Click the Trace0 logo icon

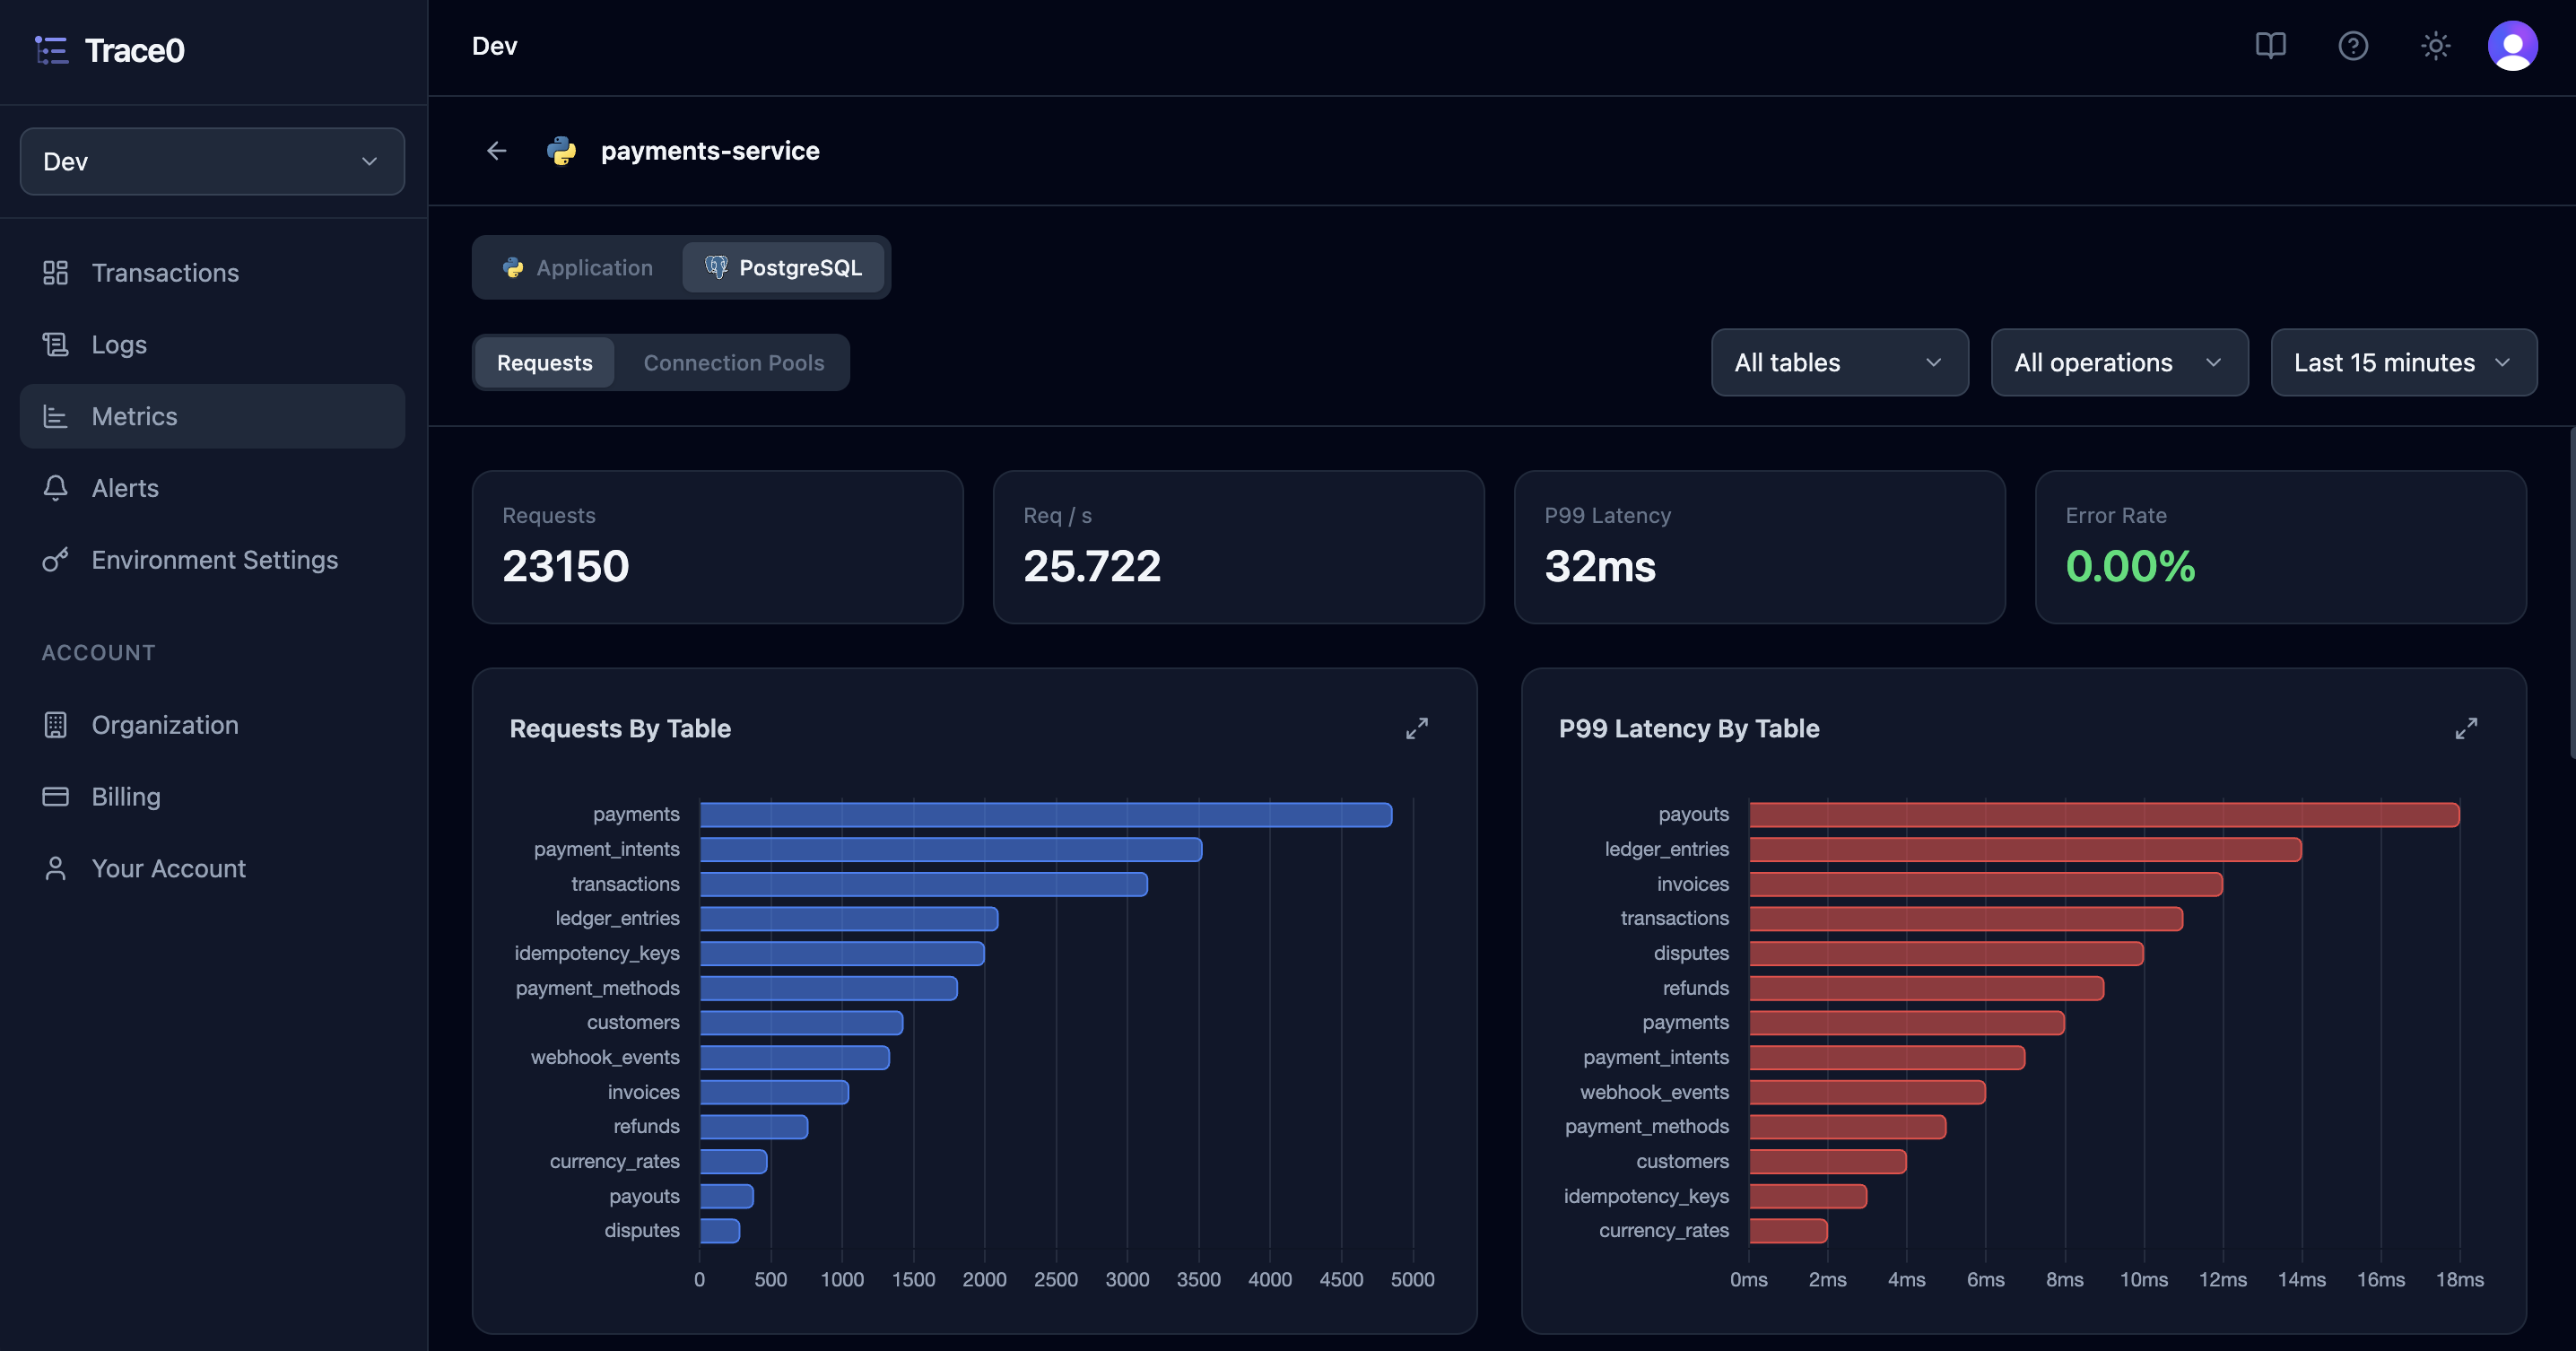point(51,50)
